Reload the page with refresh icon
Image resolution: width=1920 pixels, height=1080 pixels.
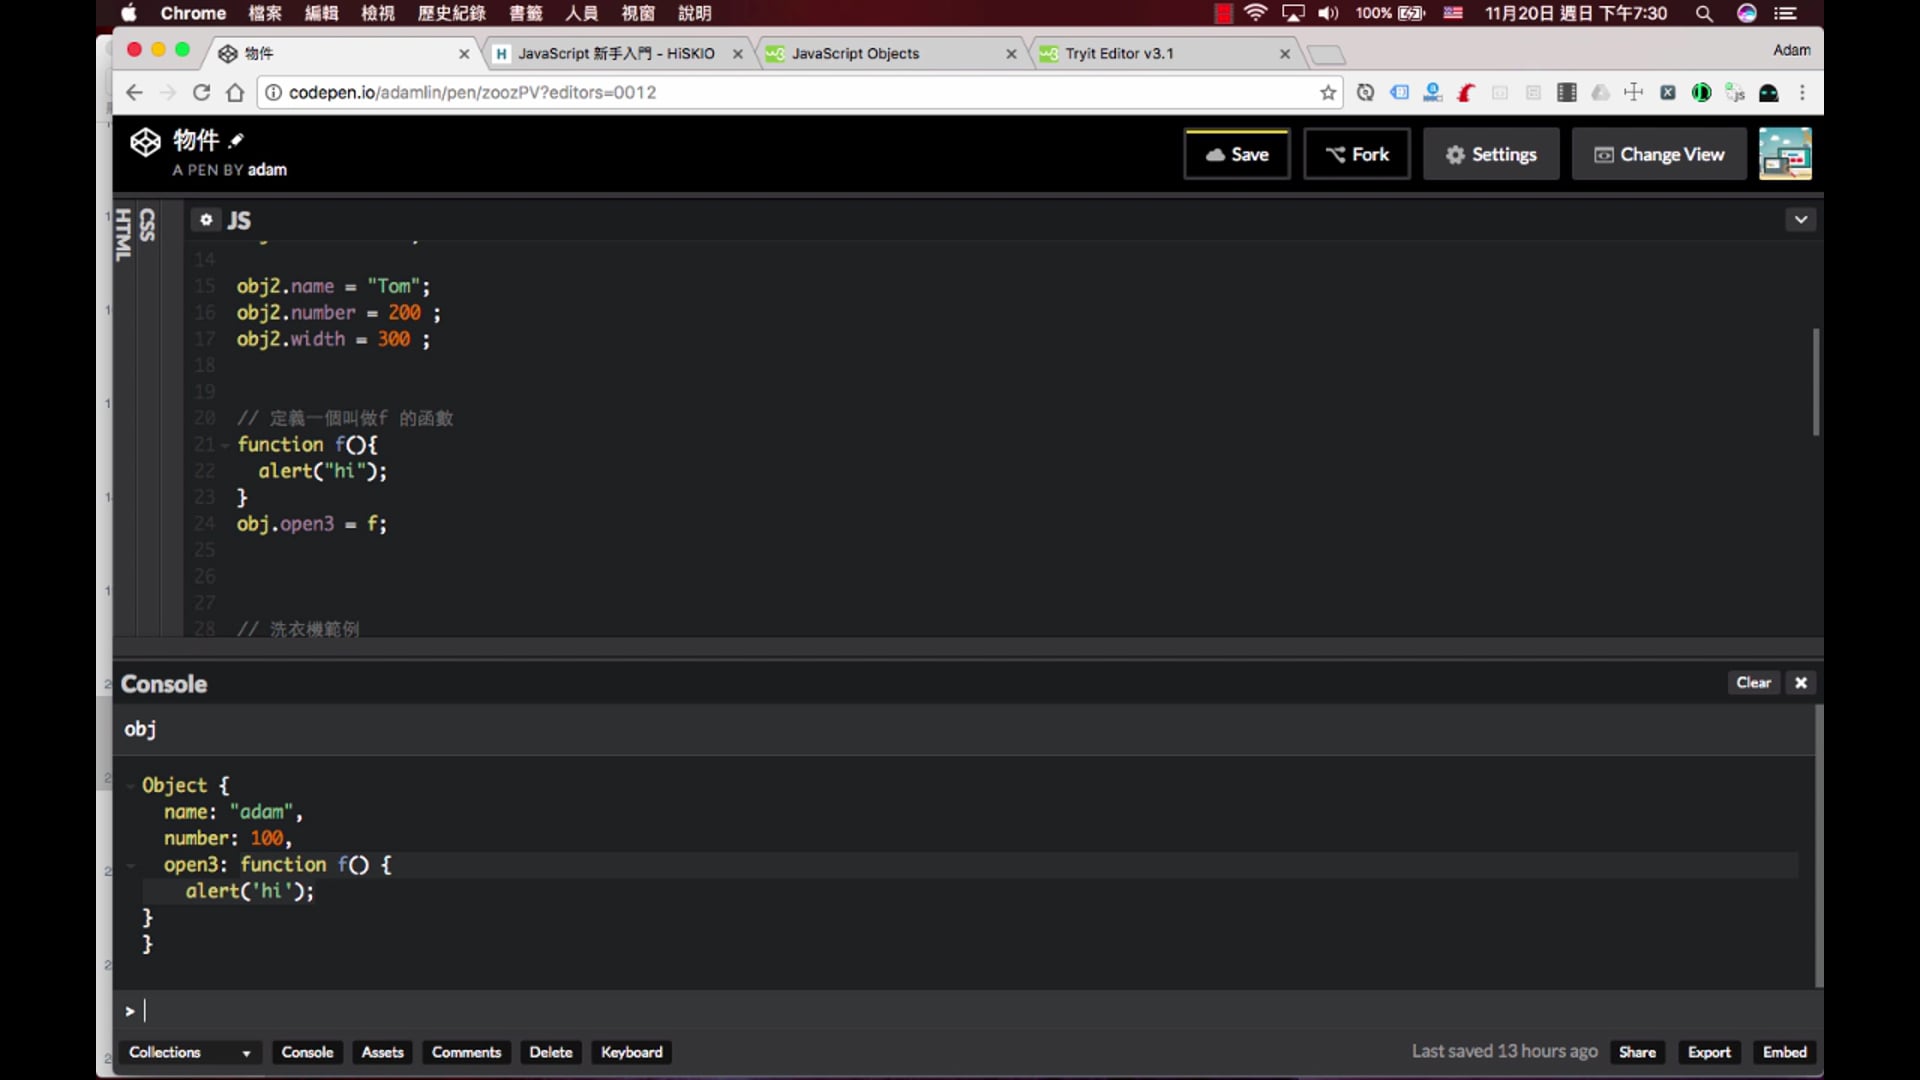[x=201, y=93]
